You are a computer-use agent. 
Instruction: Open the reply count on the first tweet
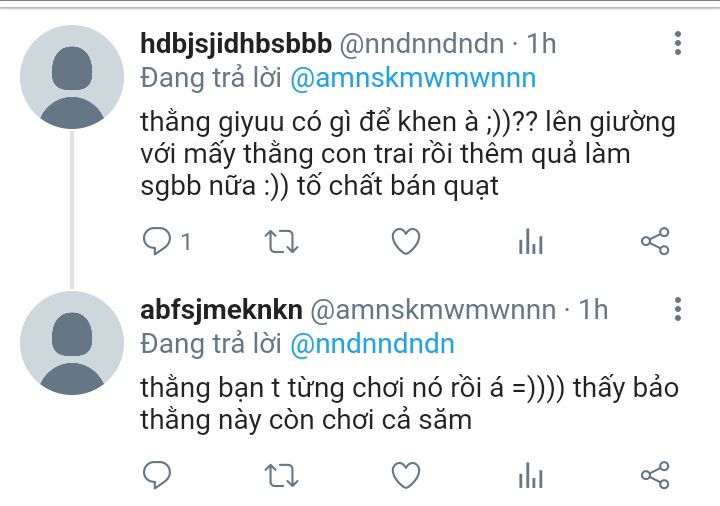[186, 242]
